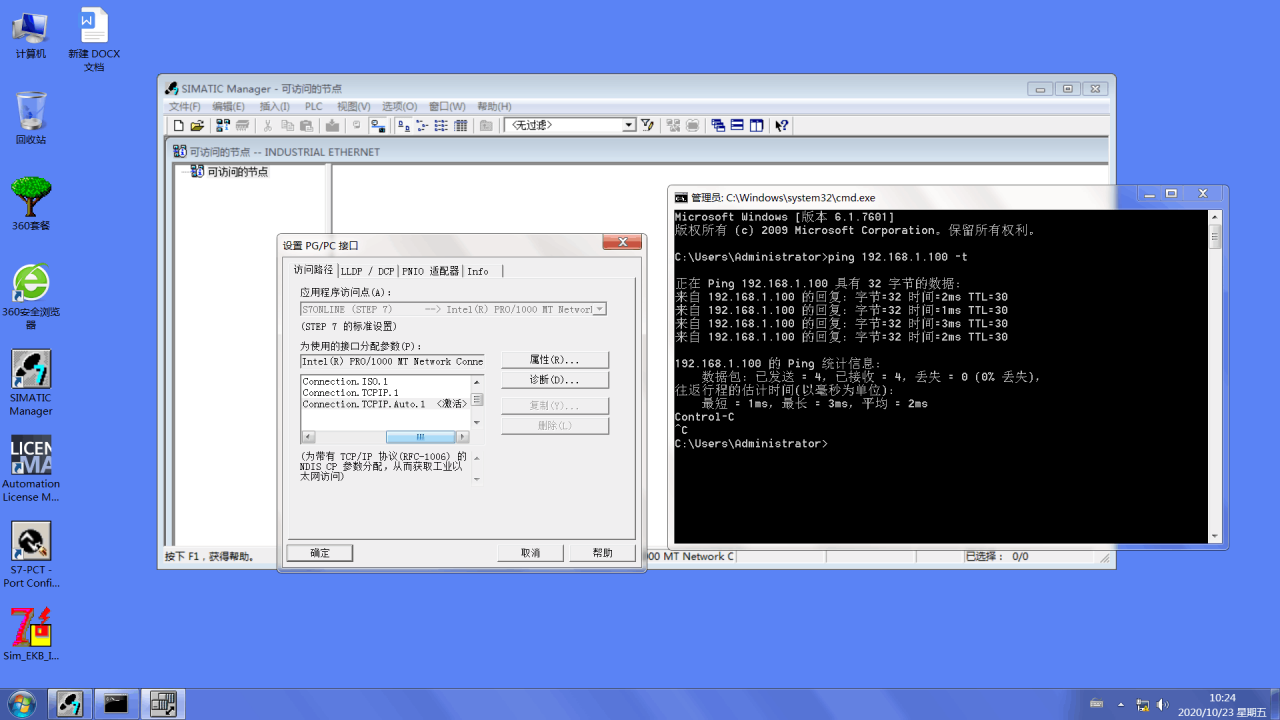Viewport: 1280px width, 720px height.
Task: Click the 确定 button in dialog
Action: (320, 553)
